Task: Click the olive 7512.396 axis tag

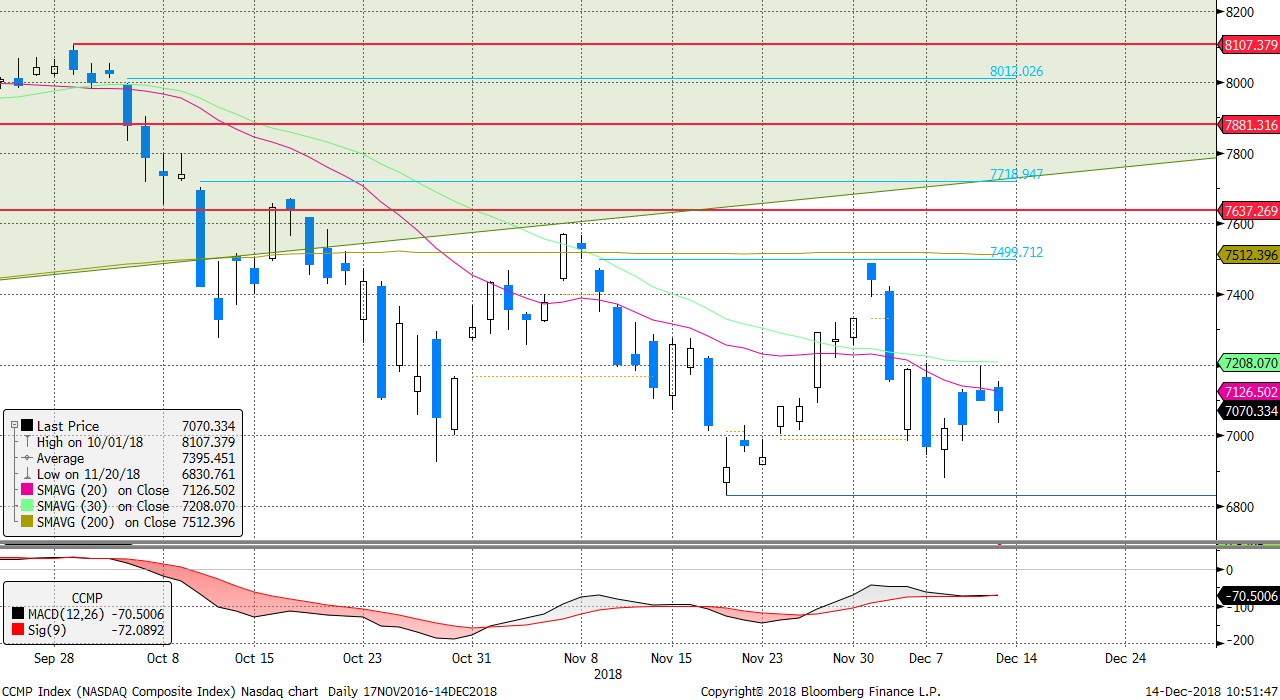Action: point(1250,255)
